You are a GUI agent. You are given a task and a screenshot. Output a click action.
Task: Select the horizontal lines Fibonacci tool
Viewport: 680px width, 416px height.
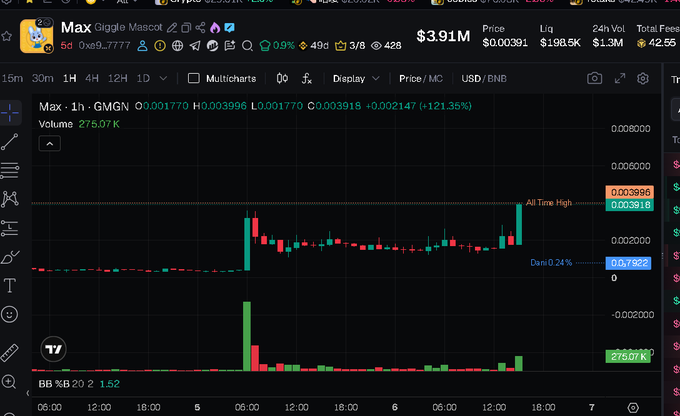(x=10, y=171)
